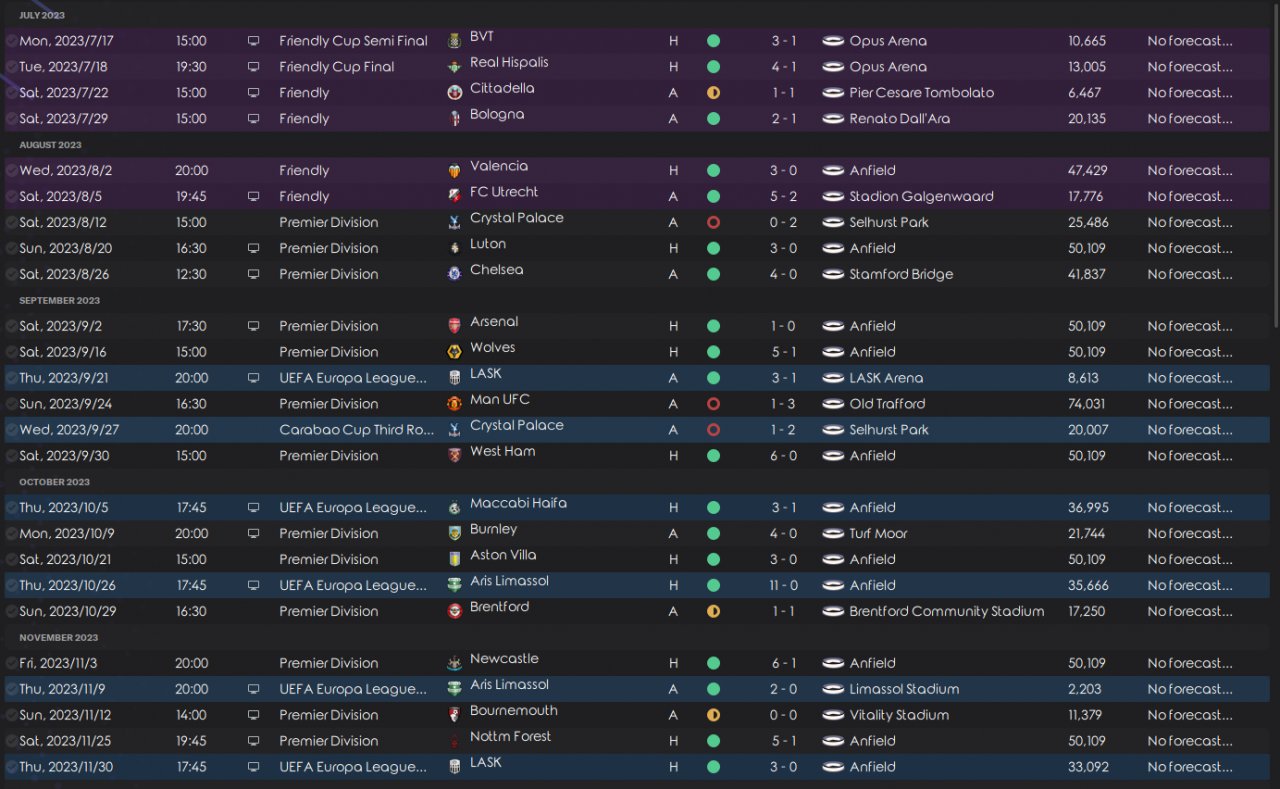Click the Arsenal club crest

pos(455,326)
